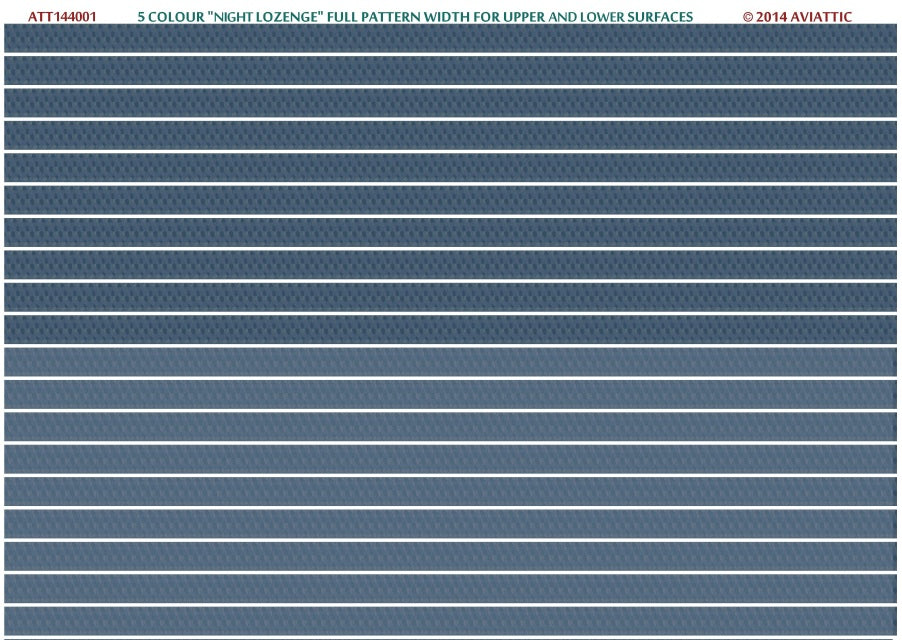Select the title text 5 COLOUR "NIGHT LOZENGE" FULL PATTERN WIDTH
This screenshot has height=640, width=902.
pyautogui.click(x=302, y=17)
